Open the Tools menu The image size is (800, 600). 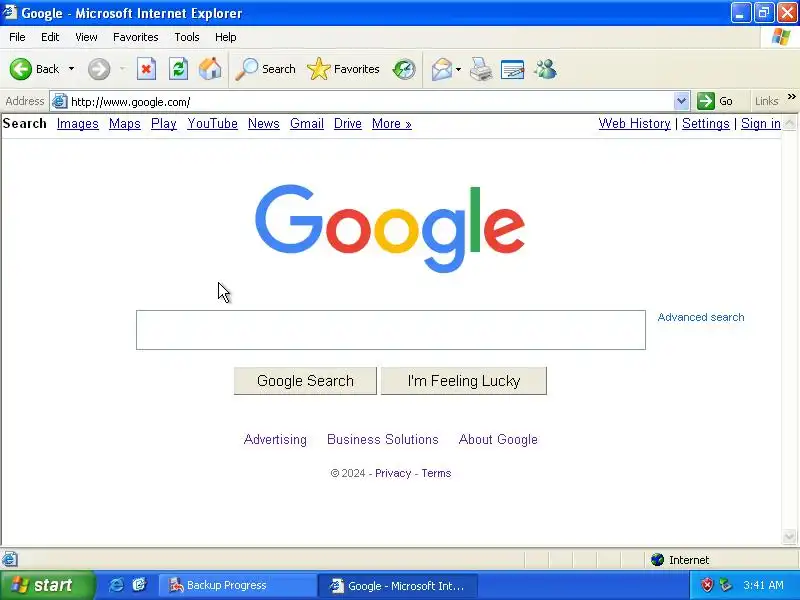coord(187,37)
